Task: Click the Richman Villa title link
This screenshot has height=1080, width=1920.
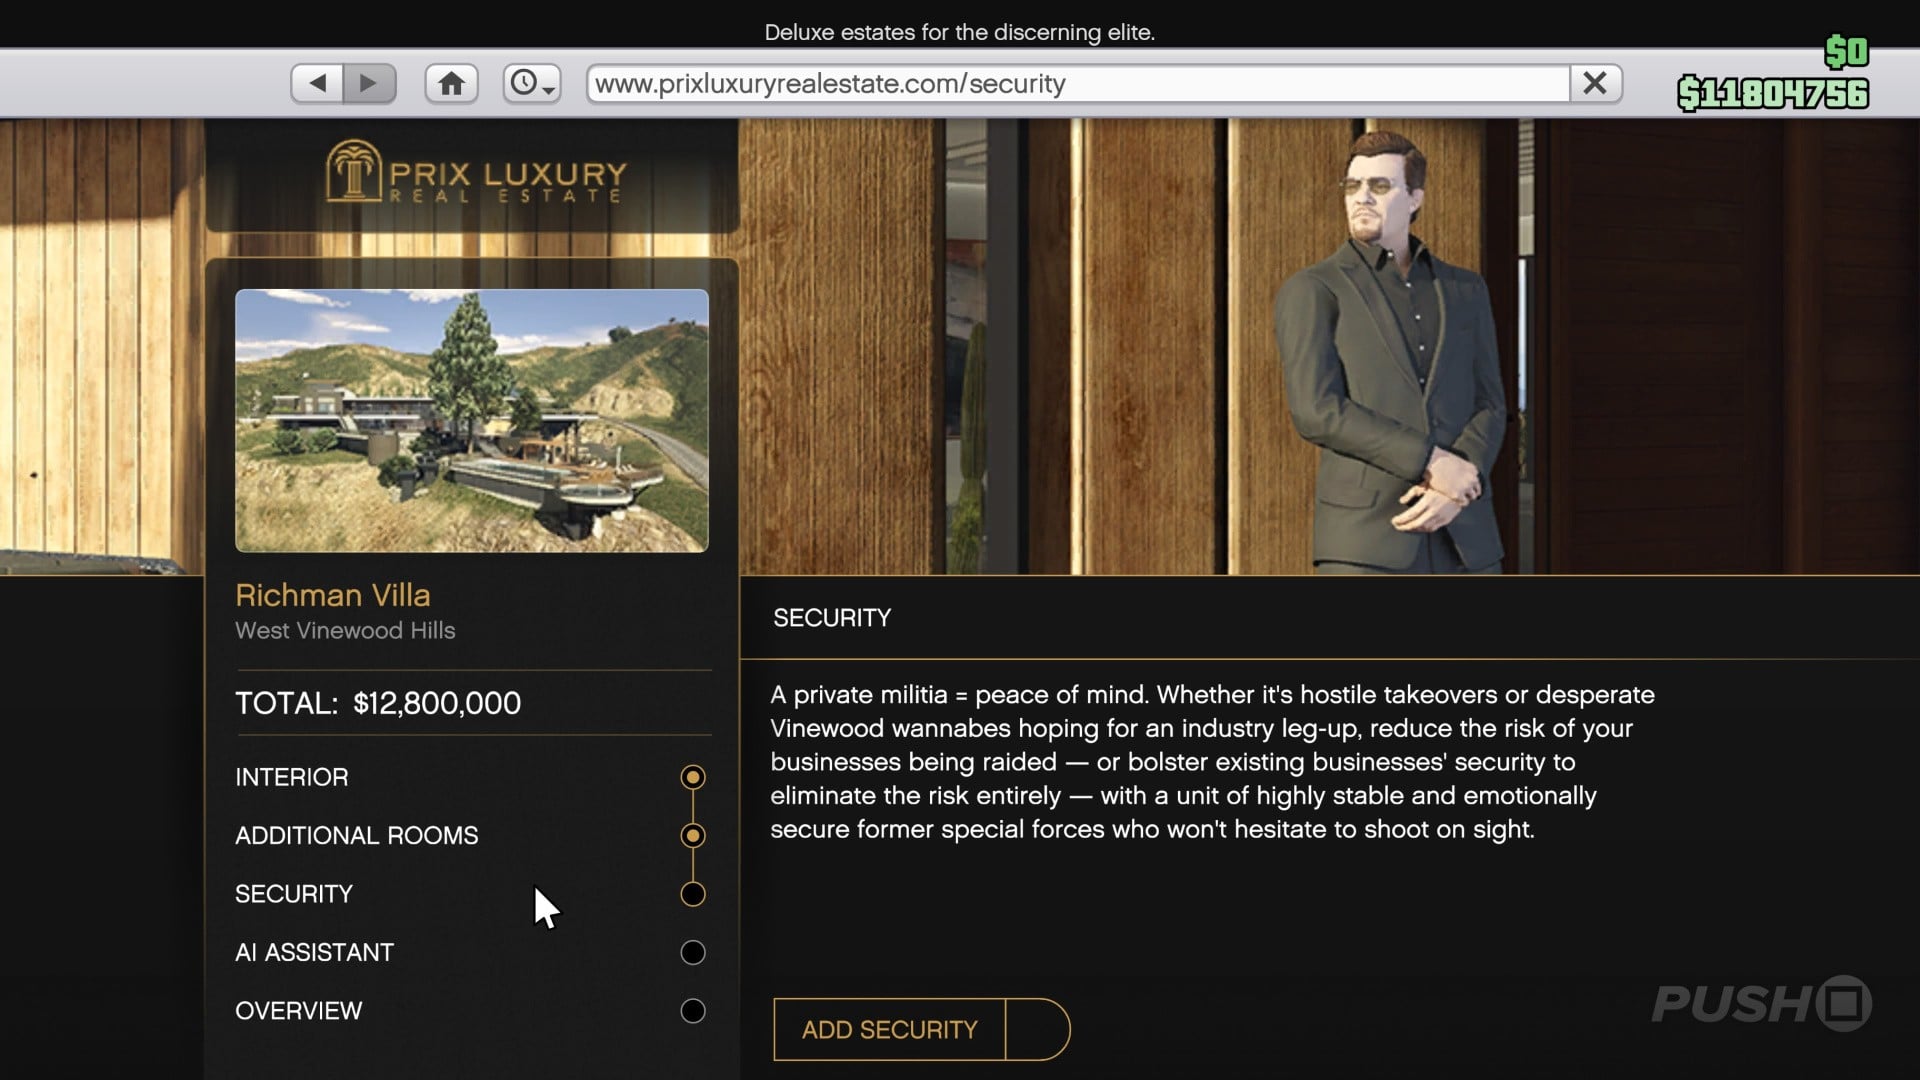Action: 333,595
